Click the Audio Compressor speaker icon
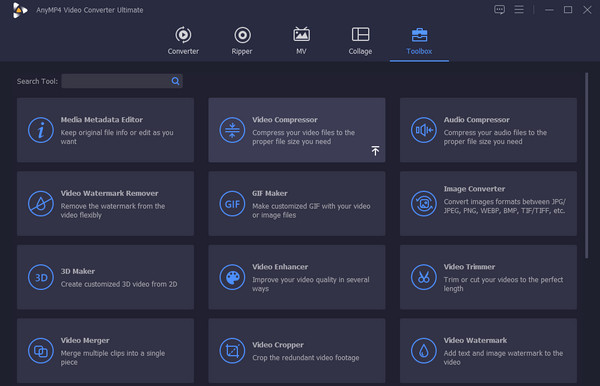The image size is (600, 386). coord(424,130)
